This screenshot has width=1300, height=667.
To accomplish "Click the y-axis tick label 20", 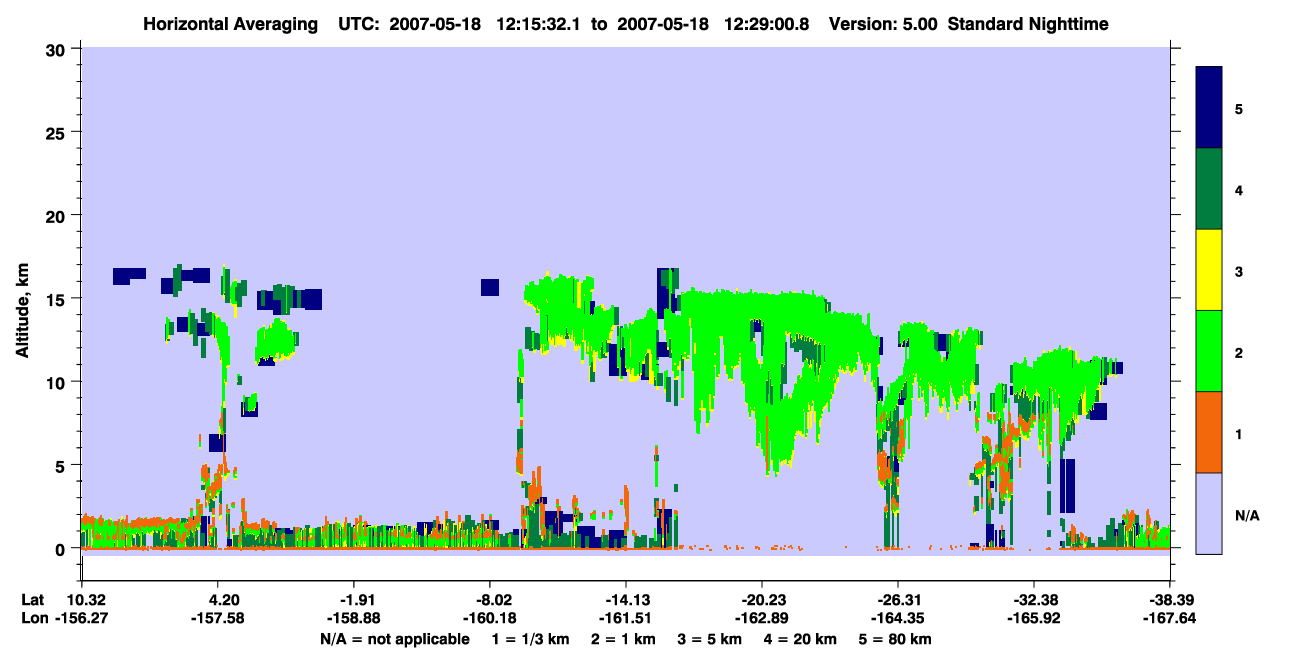I will [58, 215].
